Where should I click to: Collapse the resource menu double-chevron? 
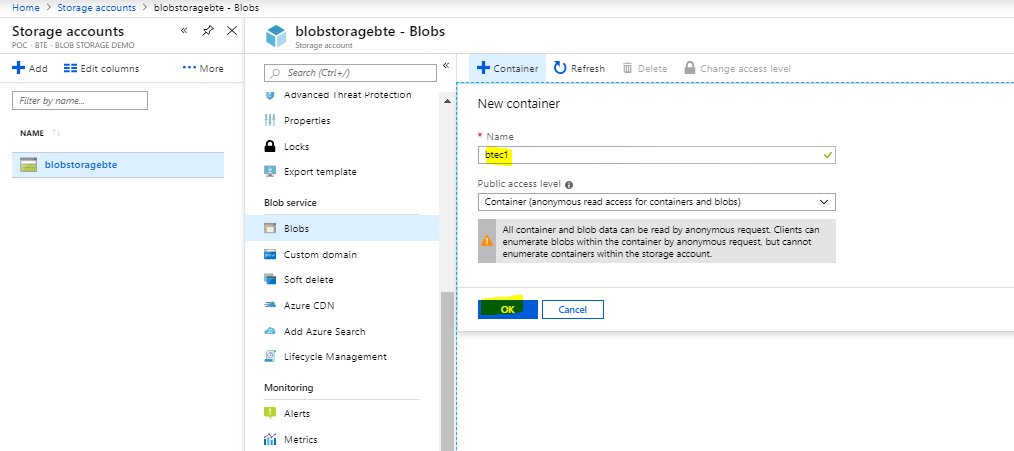[446, 65]
